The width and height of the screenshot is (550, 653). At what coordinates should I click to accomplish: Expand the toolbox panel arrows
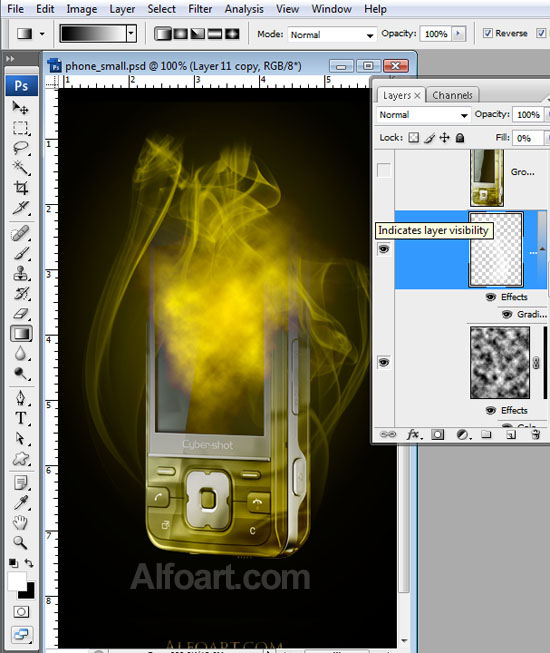10,59
